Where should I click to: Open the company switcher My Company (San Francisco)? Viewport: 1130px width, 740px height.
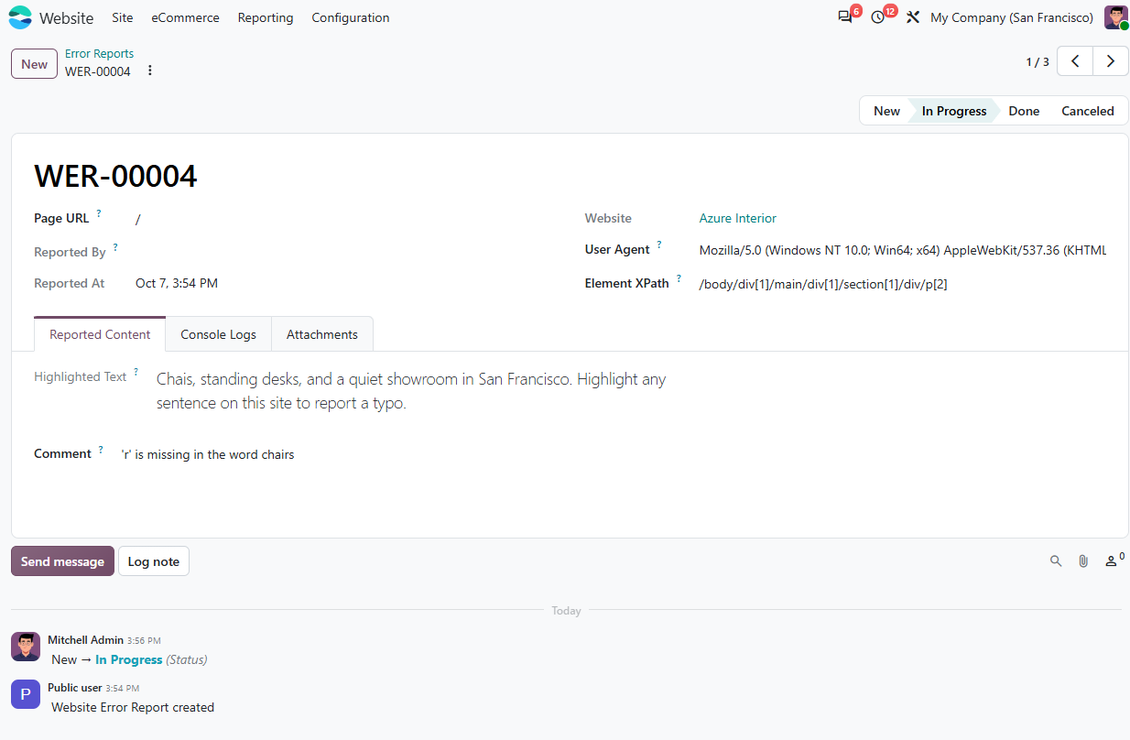(1011, 18)
